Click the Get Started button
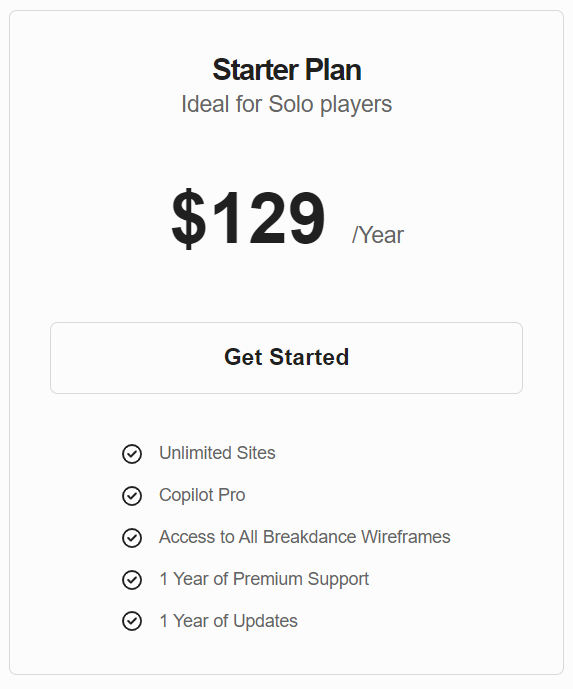Screen dimensions: 573x689 tap(286, 358)
